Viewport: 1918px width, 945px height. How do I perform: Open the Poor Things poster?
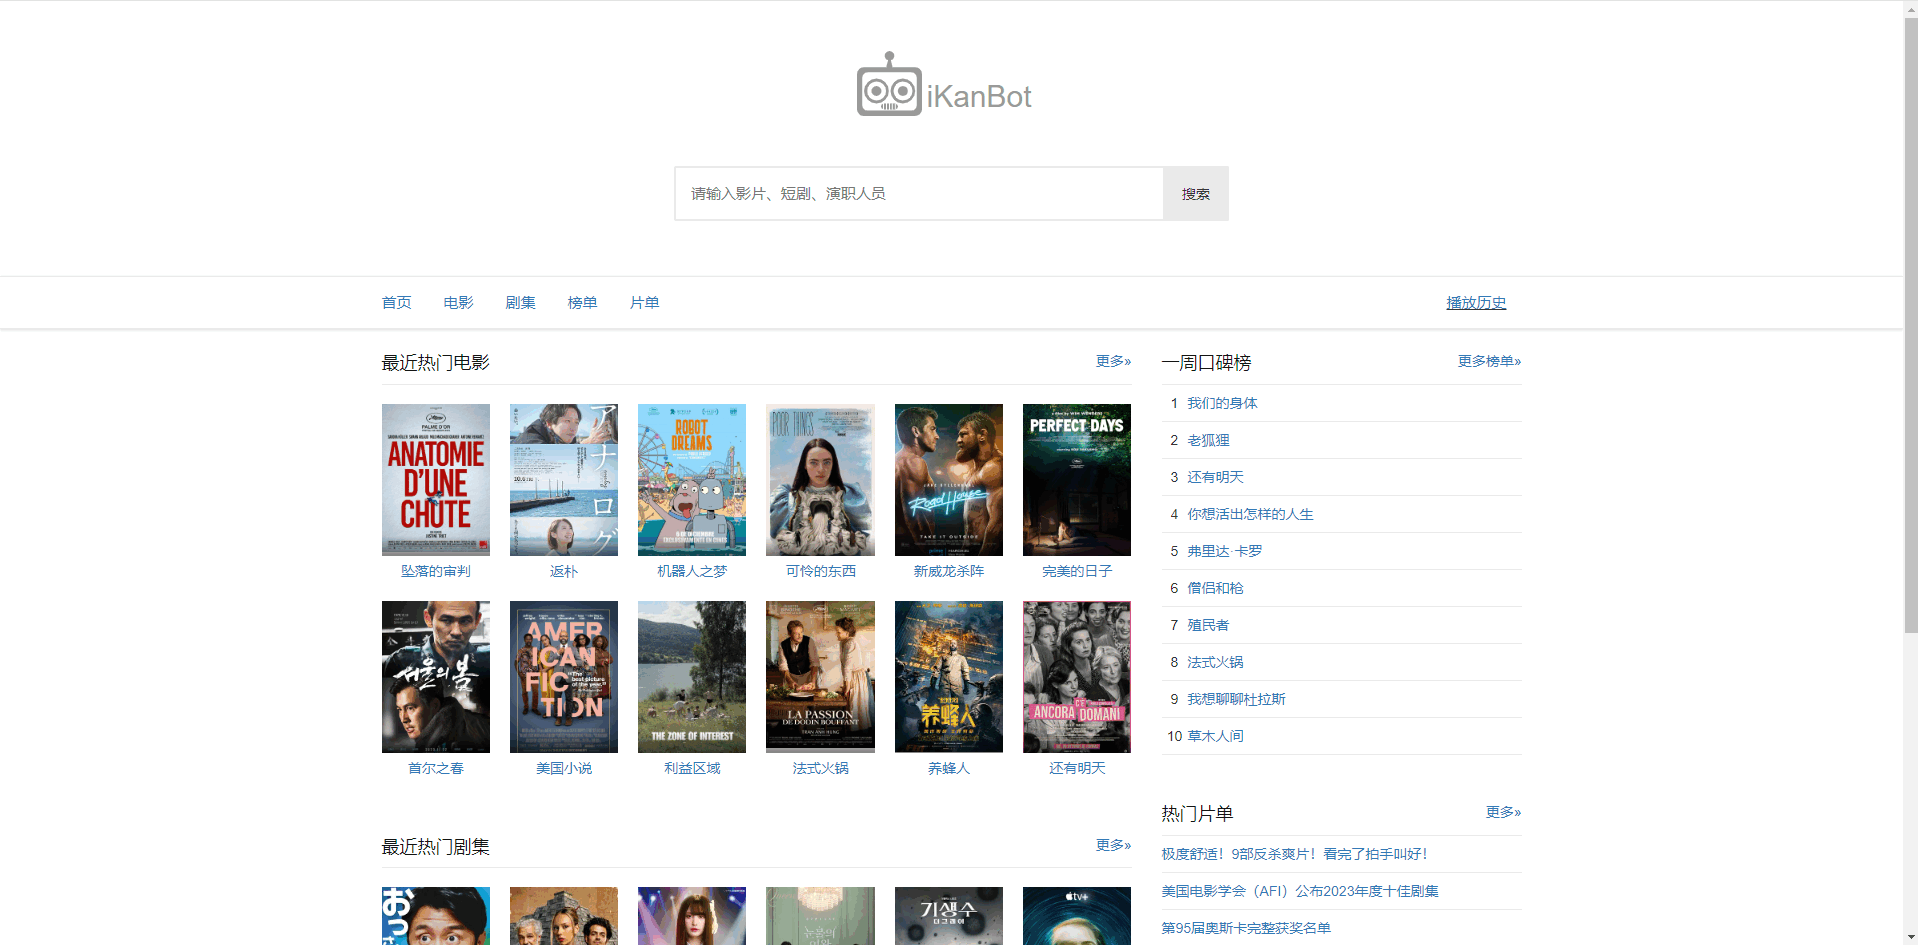tap(820, 480)
